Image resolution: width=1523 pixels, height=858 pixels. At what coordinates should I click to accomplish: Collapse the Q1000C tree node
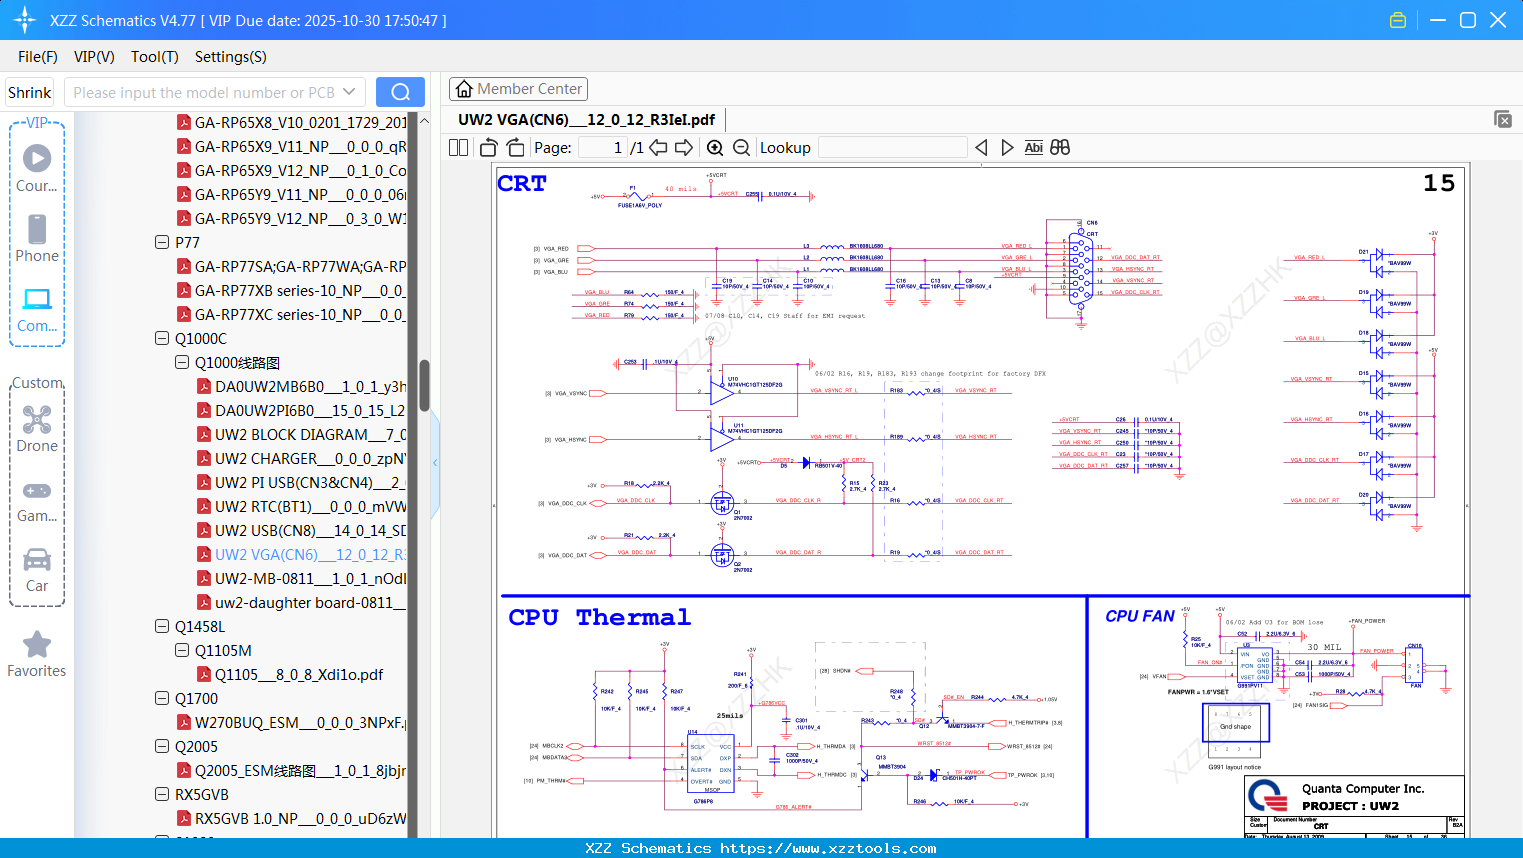click(x=162, y=338)
